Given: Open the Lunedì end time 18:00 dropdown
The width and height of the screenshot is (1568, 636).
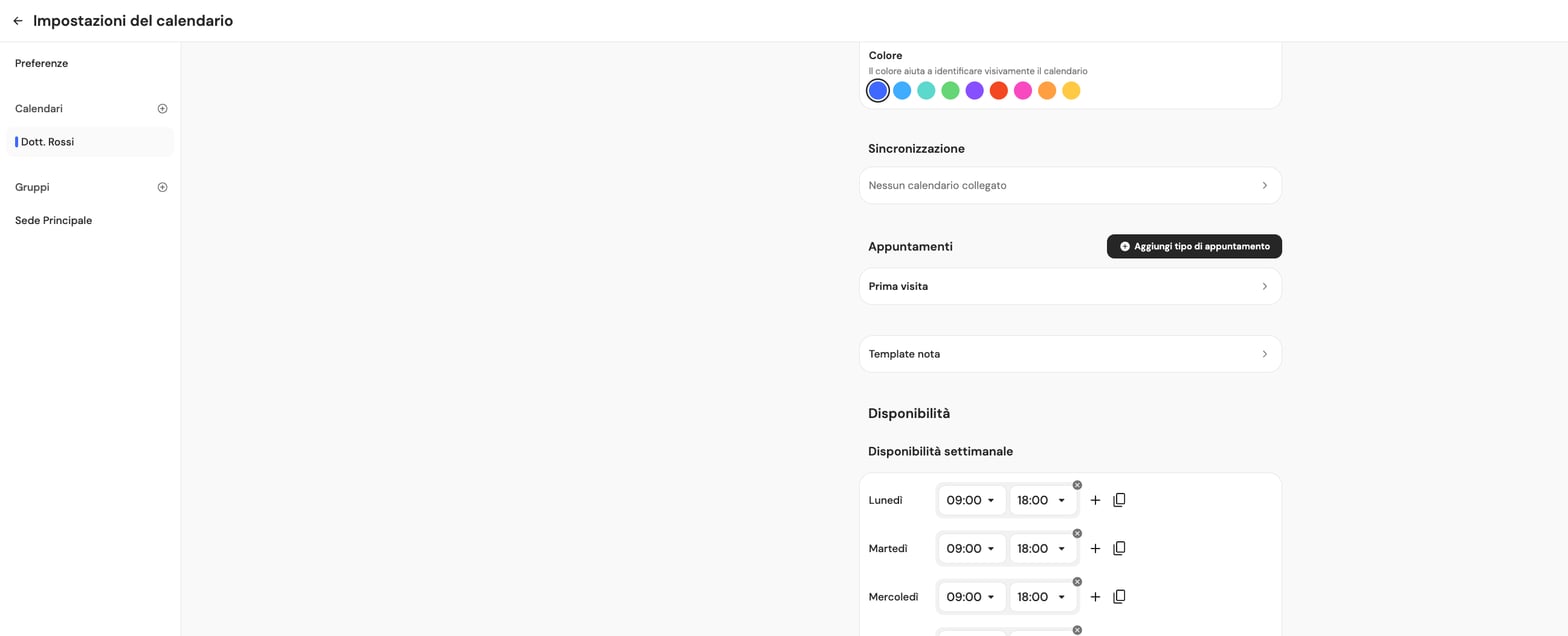Looking at the screenshot, I should (1043, 500).
